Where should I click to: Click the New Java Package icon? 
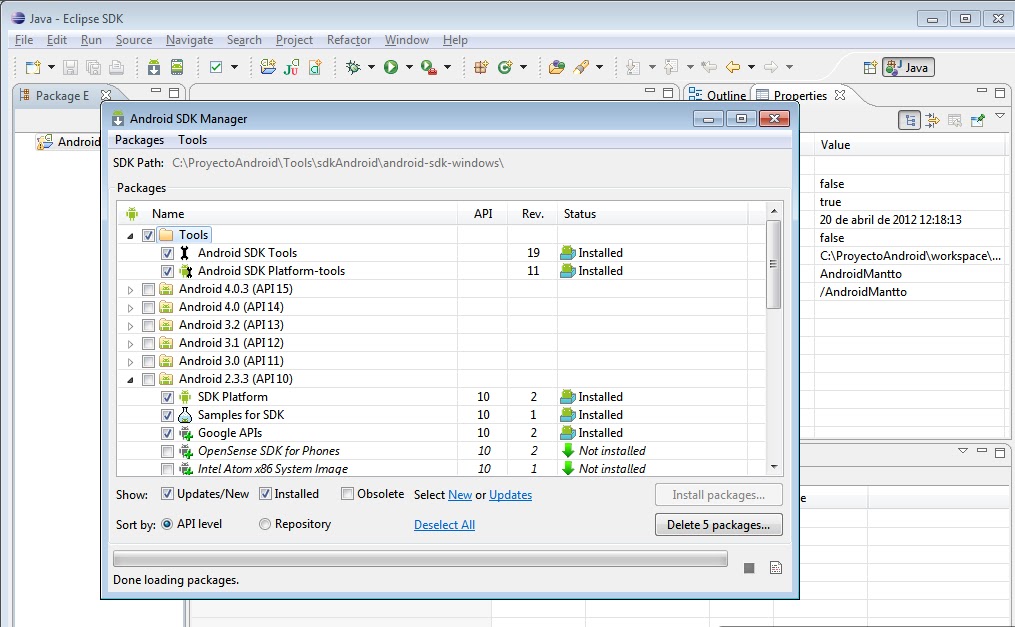tap(481, 67)
